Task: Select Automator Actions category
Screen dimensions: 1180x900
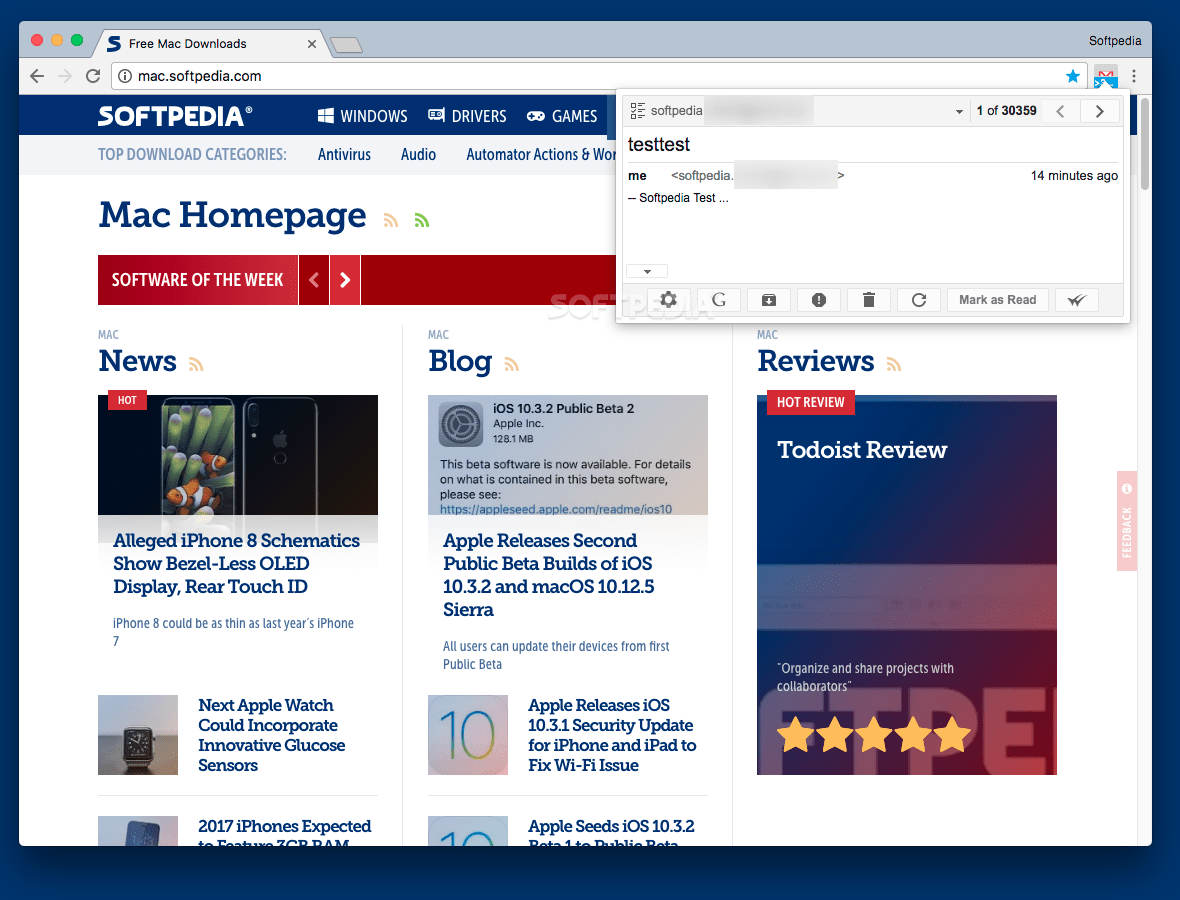Action: 540,154
